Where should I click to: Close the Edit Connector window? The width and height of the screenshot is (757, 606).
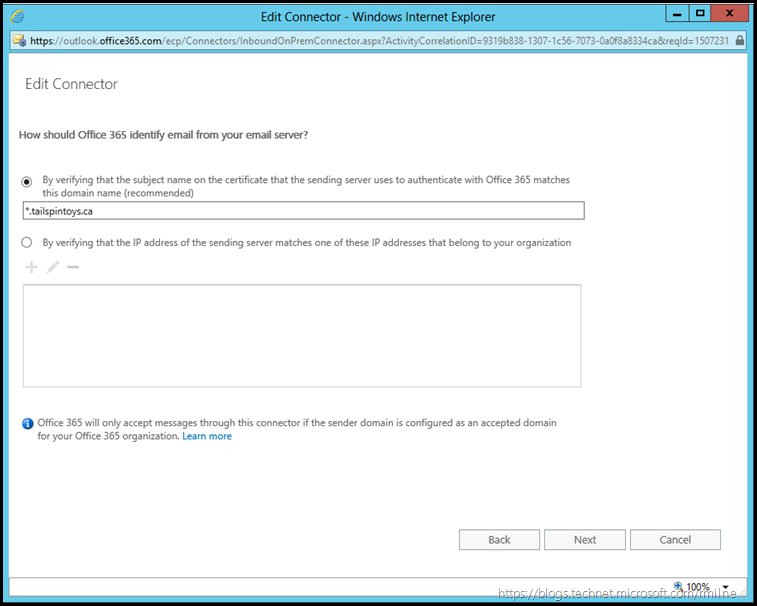click(731, 15)
